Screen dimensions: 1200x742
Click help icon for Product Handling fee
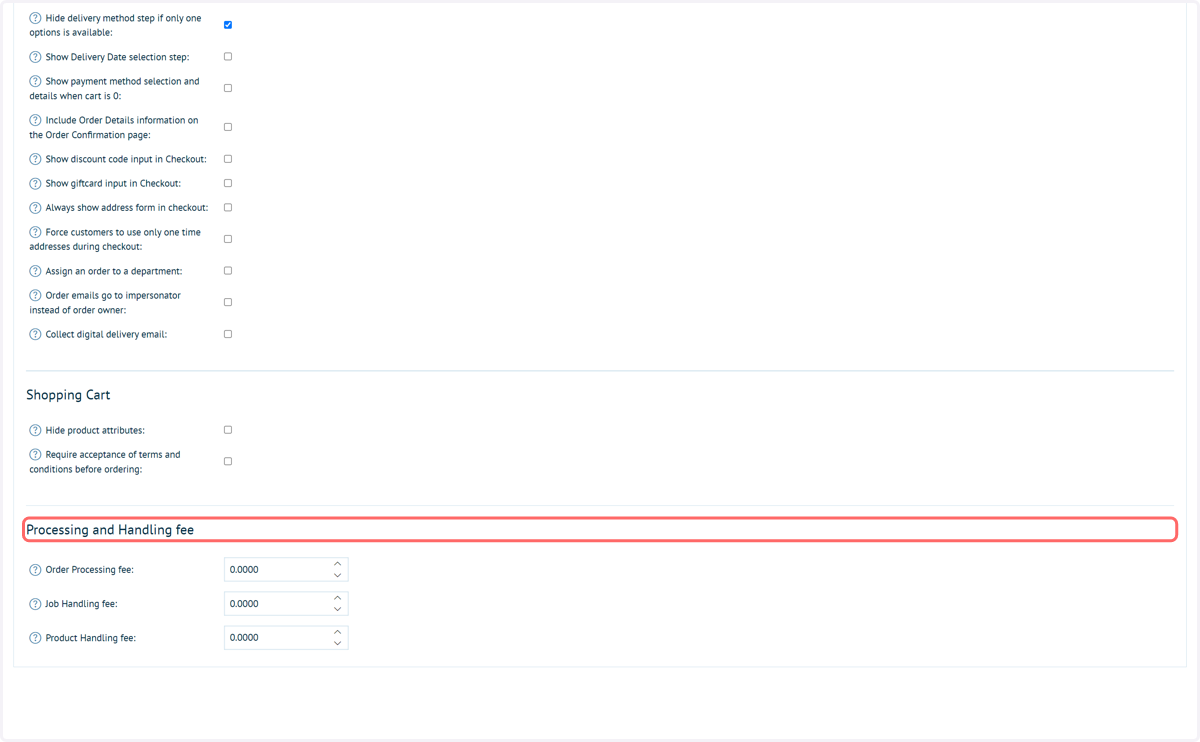point(35,638)
